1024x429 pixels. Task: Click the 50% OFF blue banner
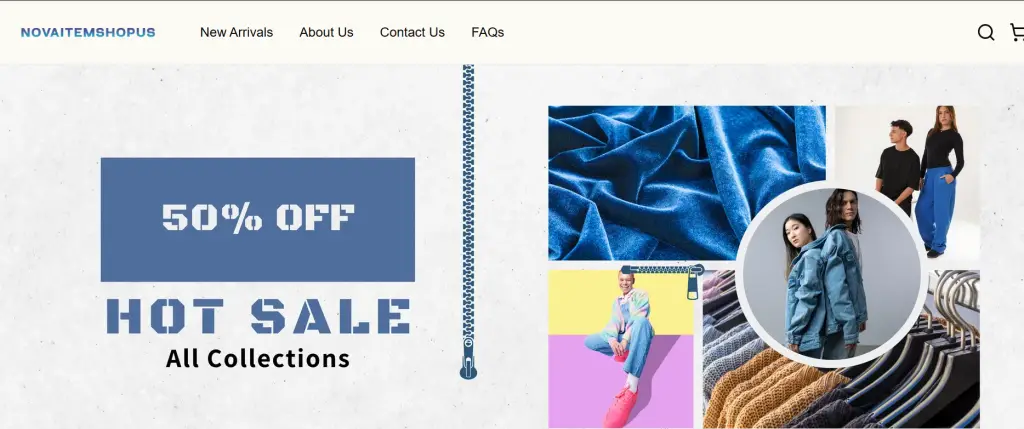[258, 219]
